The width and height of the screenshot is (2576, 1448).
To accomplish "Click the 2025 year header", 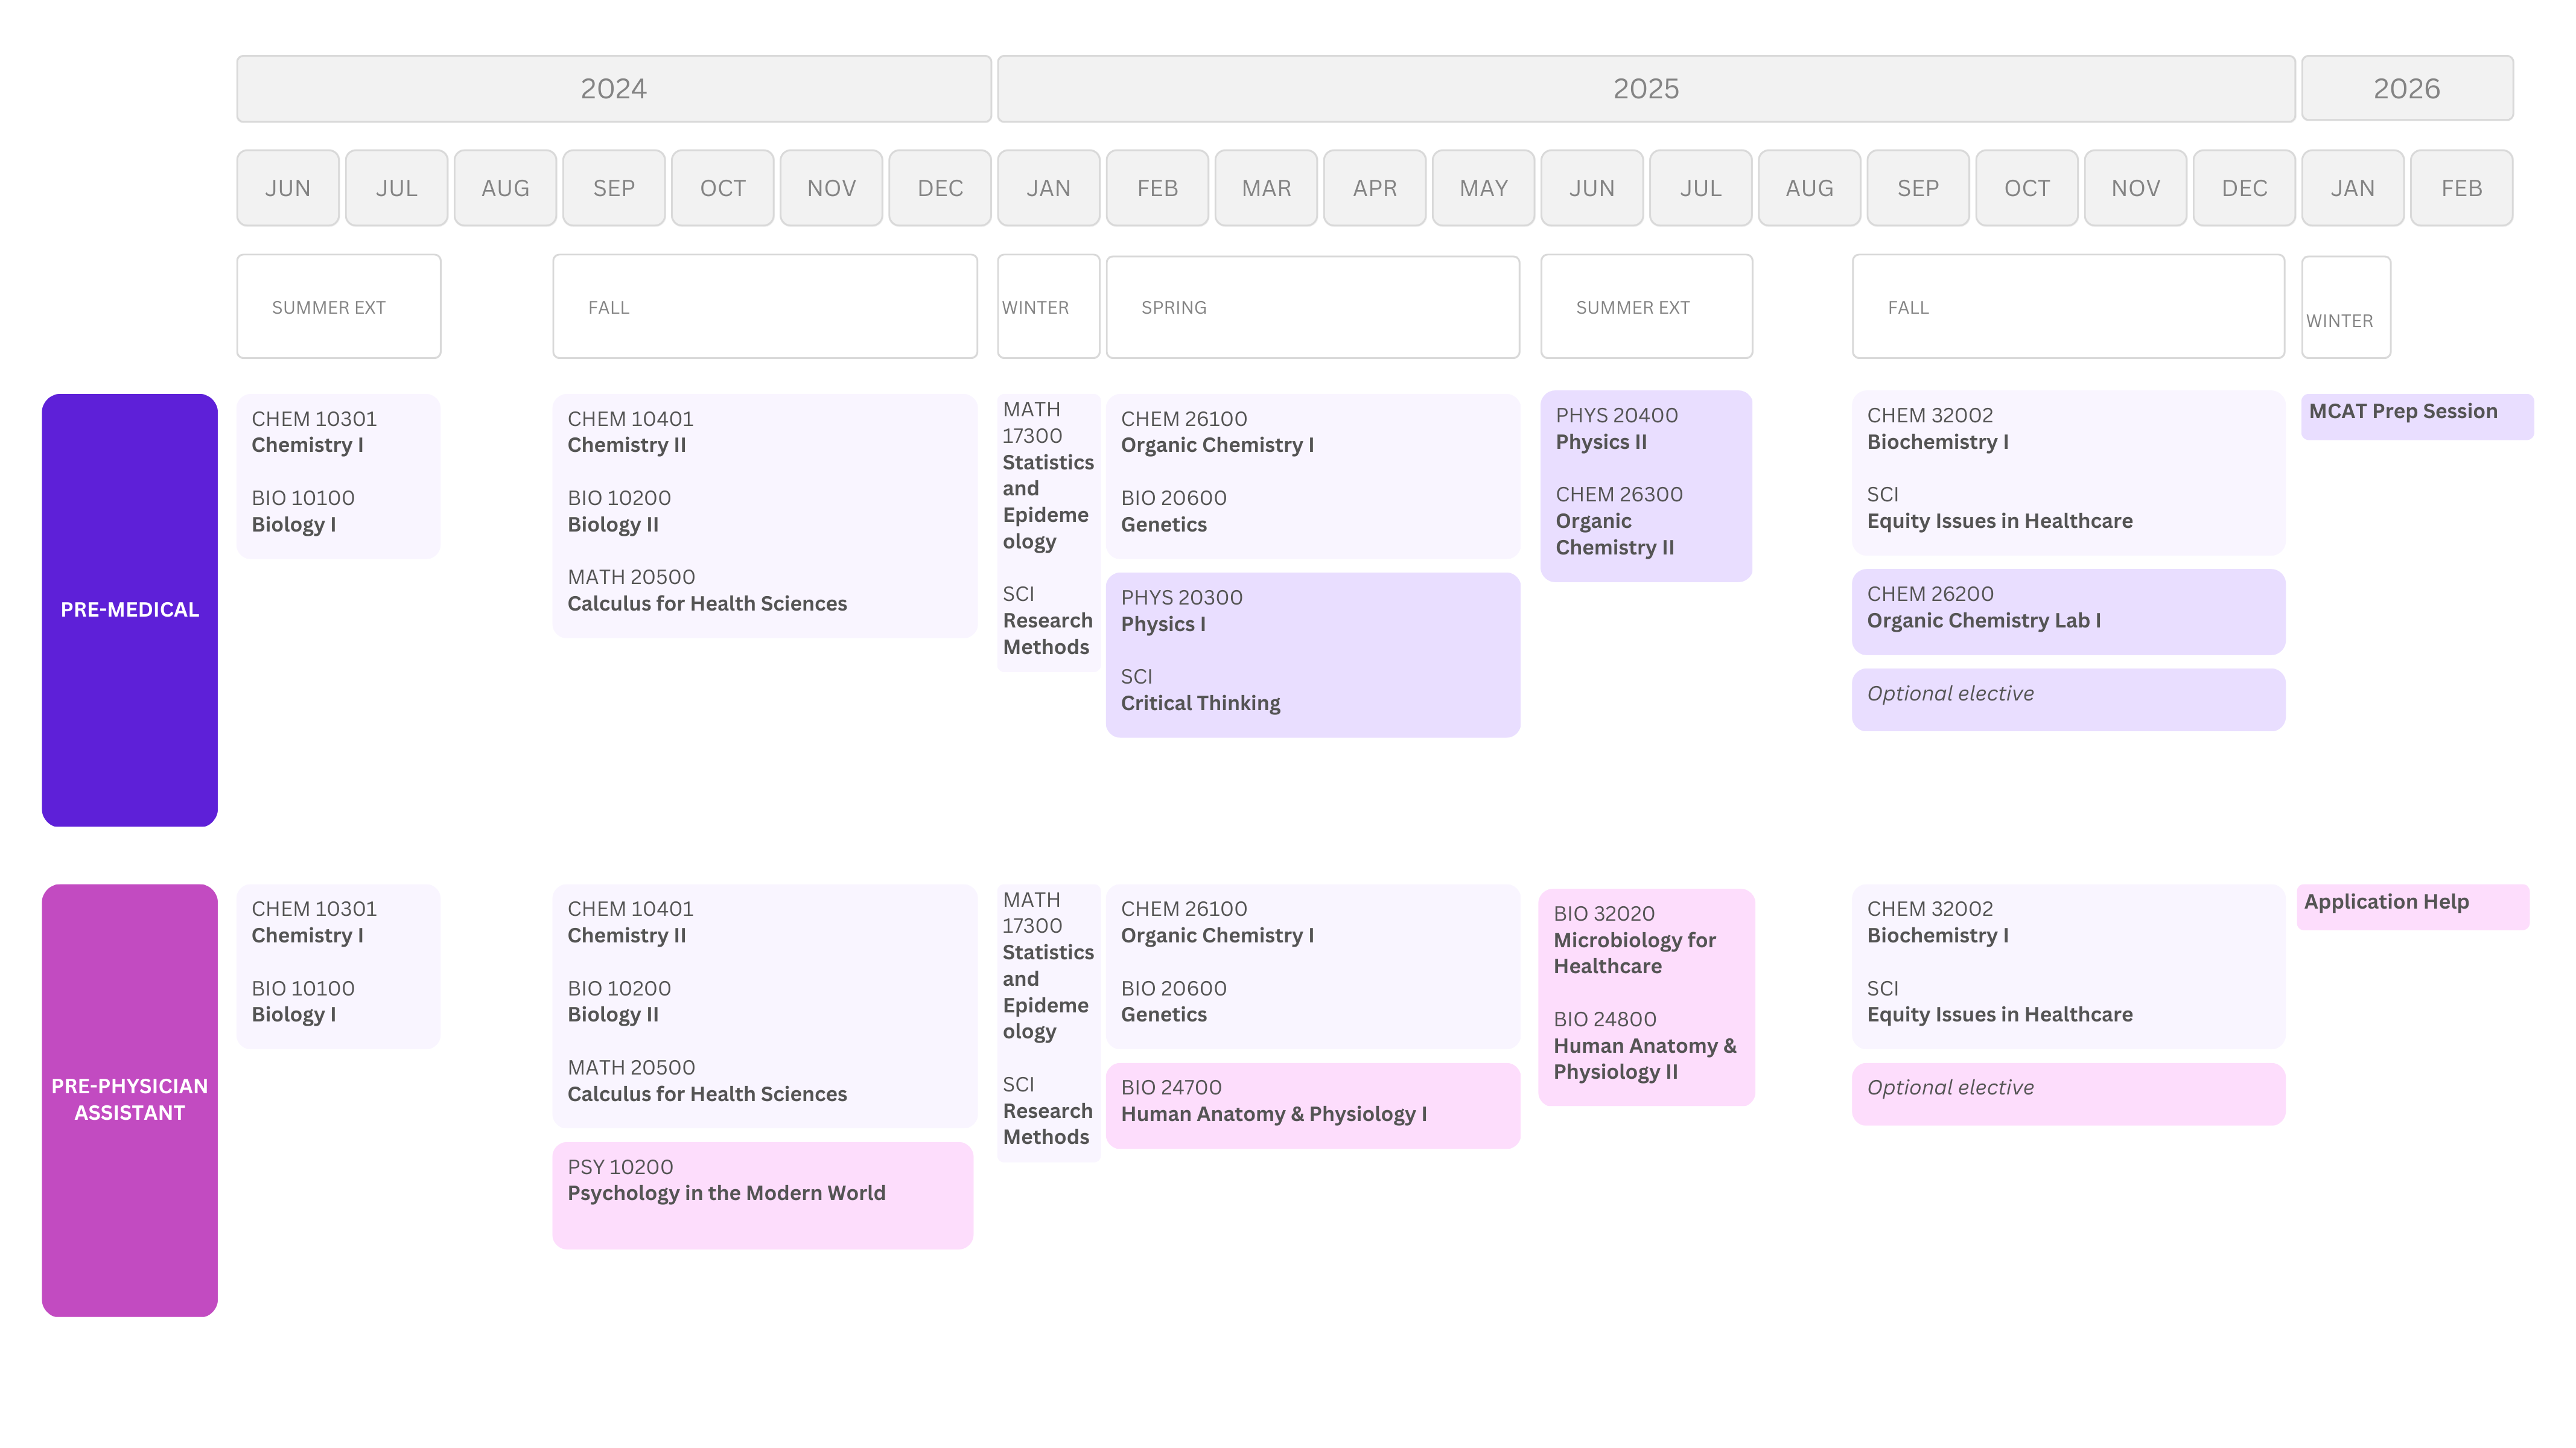I will tap(1645, 89).
